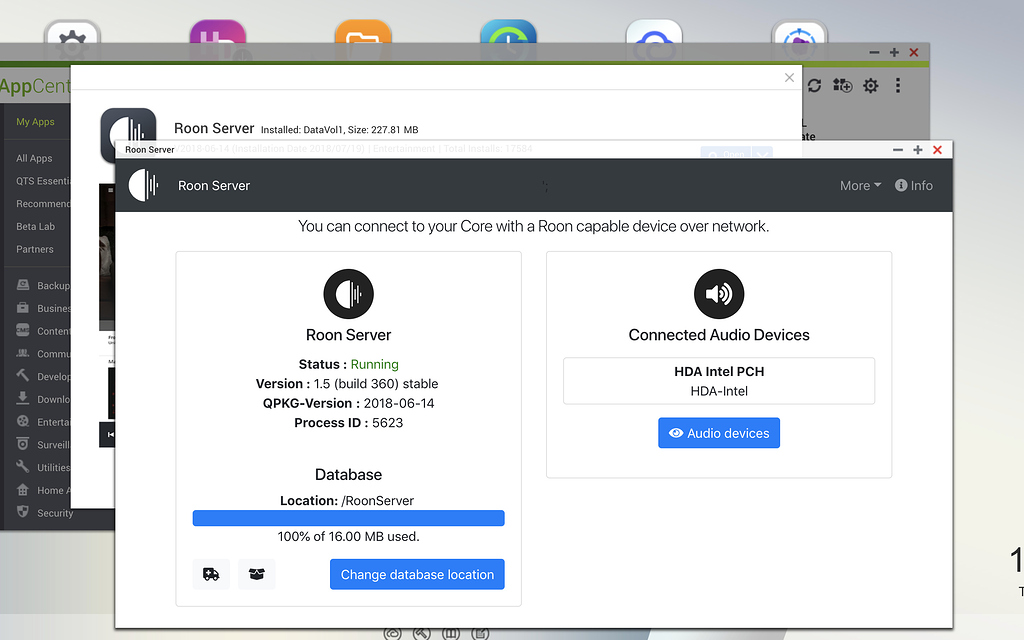Click the database unpack/restore box icon

(x=256, y=574)
